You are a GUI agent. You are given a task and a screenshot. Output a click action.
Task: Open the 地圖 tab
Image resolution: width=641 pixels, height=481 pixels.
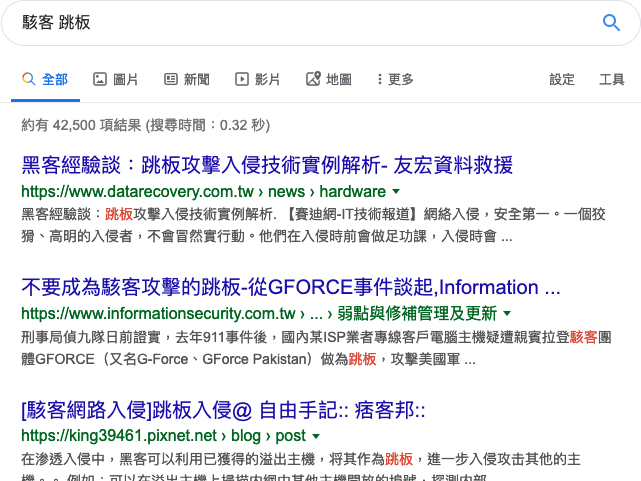[x=329, y=79]
